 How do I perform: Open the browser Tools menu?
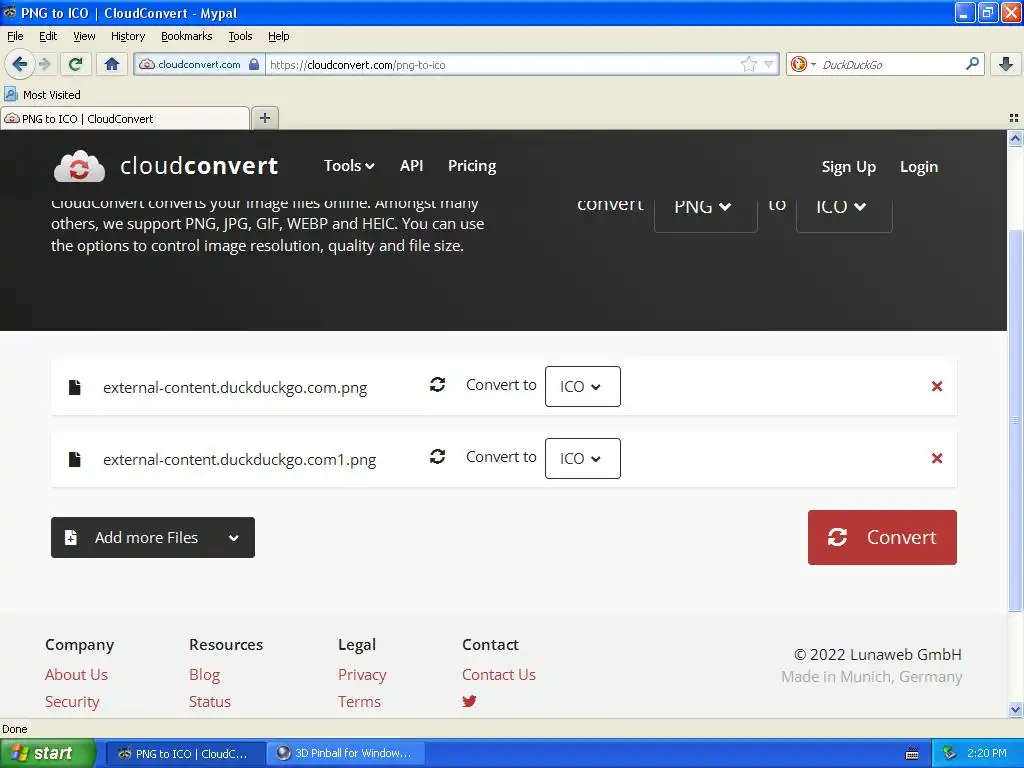pyautogui.click(x=240, y=36)
